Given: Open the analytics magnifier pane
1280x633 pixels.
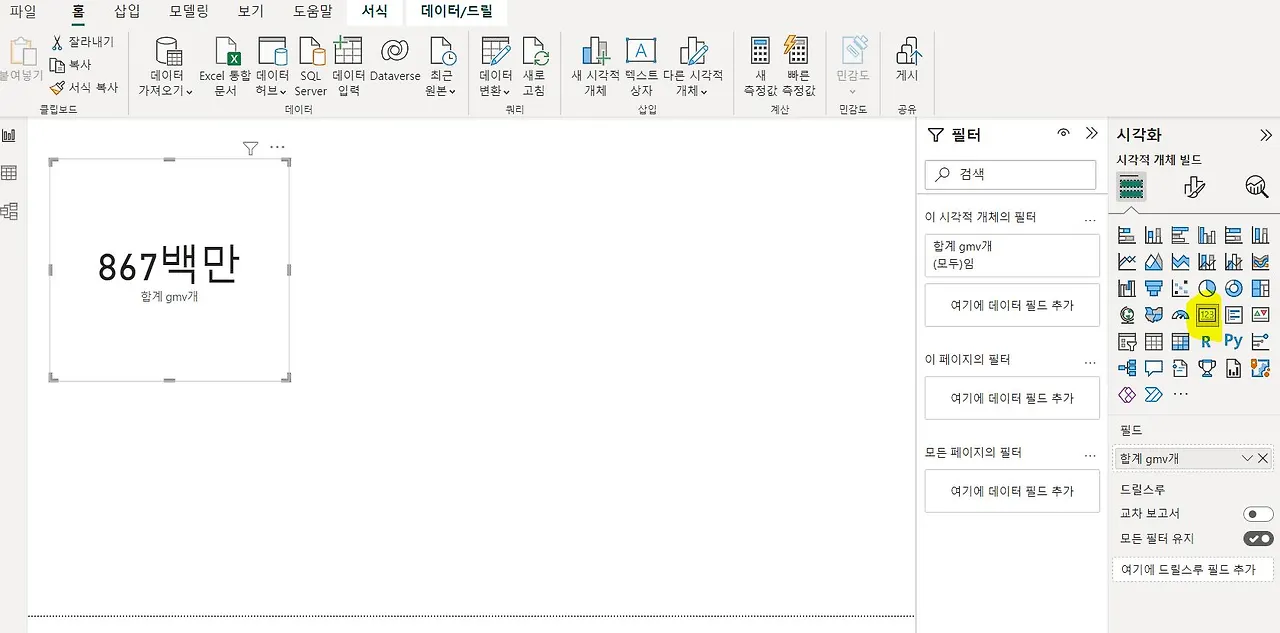Looking at the screenshot, I should [1256, 187].
